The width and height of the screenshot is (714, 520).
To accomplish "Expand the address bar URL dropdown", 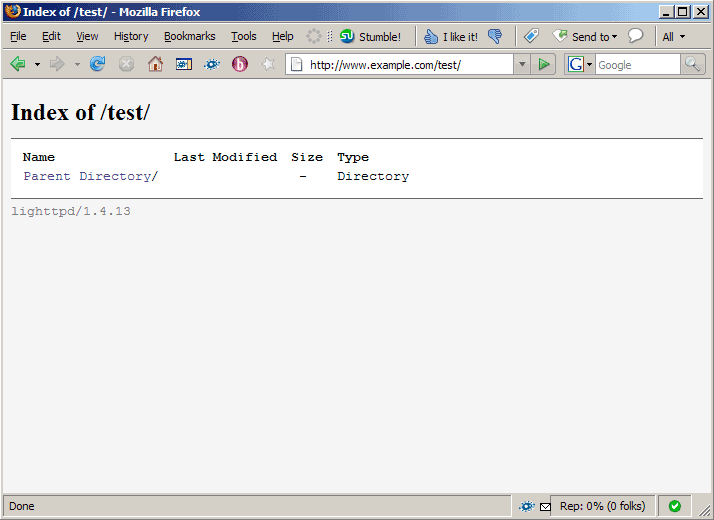I will tap(521, 64).
